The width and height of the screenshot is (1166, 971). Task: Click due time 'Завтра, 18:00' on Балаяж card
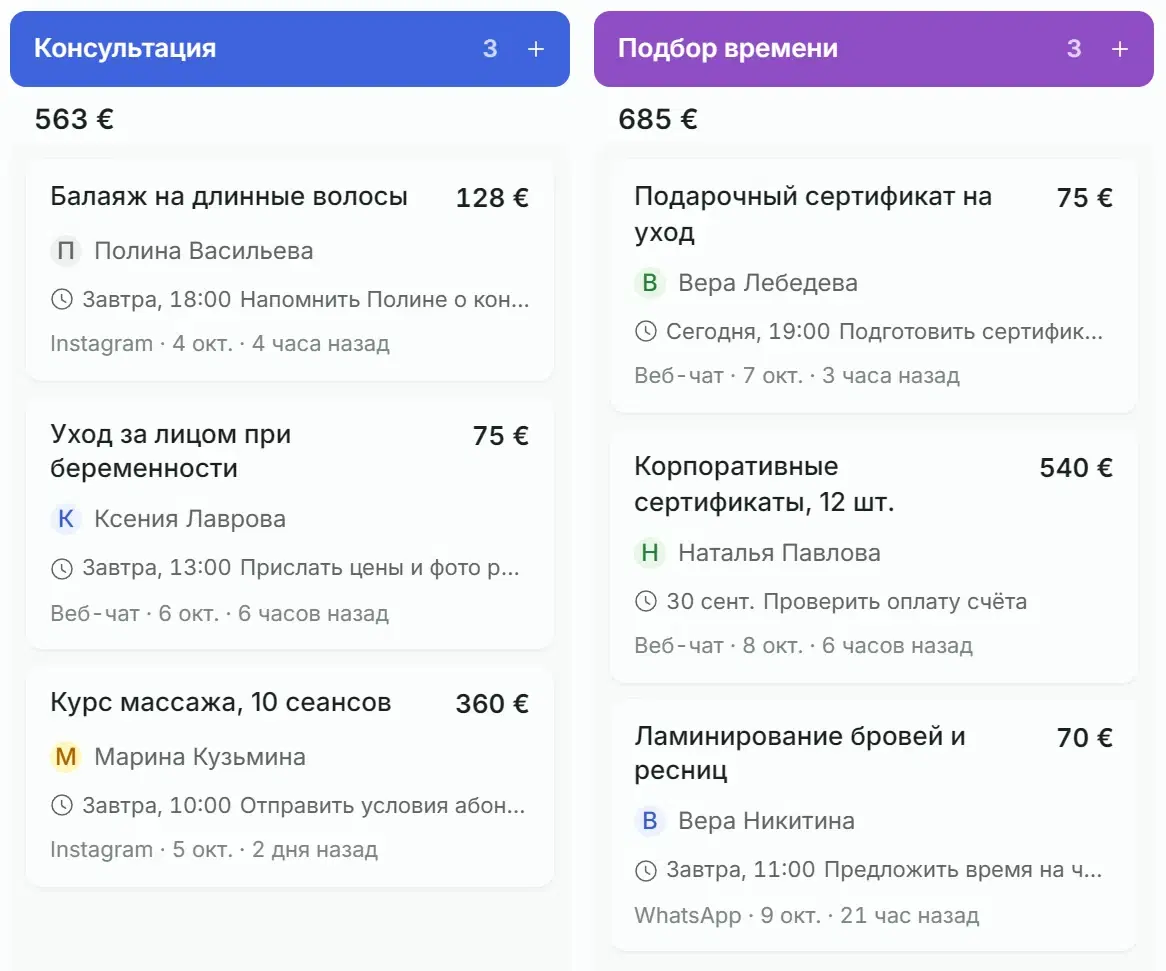tap(157, 300)
